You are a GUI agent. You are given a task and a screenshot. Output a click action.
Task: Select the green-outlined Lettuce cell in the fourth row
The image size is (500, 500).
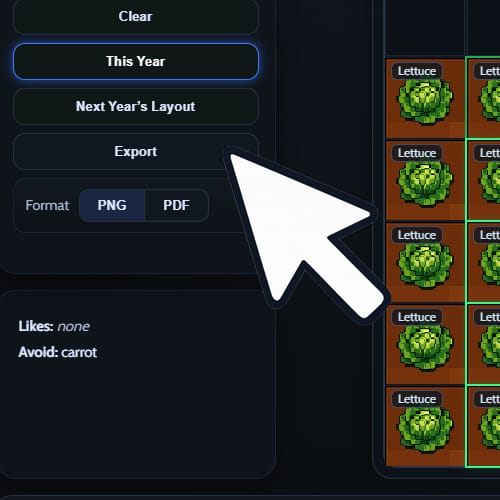pos(483,344)
